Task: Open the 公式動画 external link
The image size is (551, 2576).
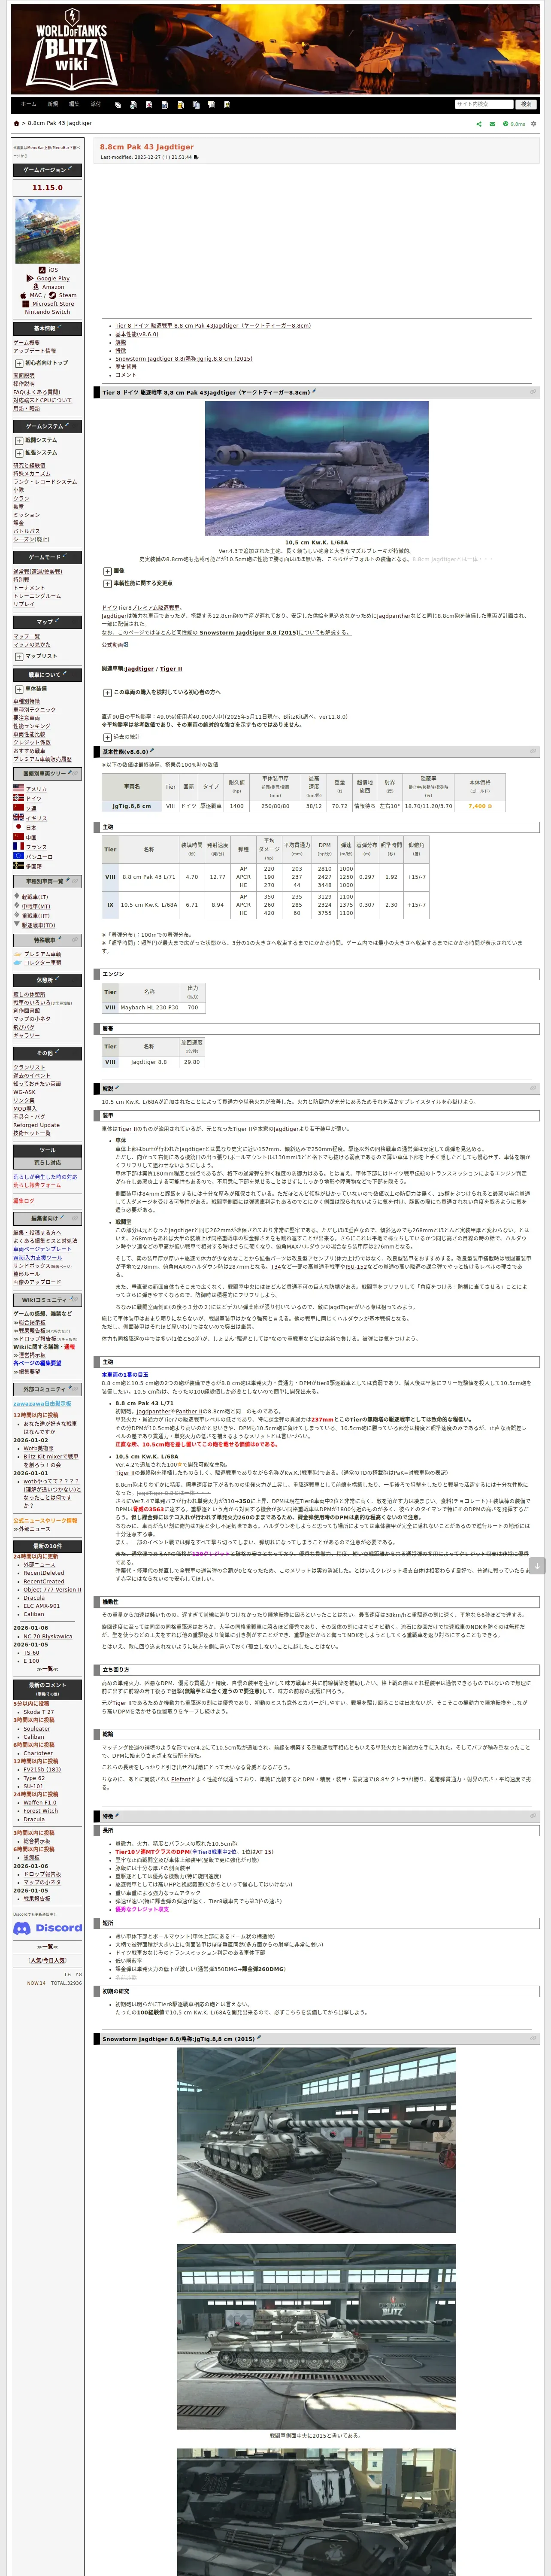Action: [x=113, y=645]
